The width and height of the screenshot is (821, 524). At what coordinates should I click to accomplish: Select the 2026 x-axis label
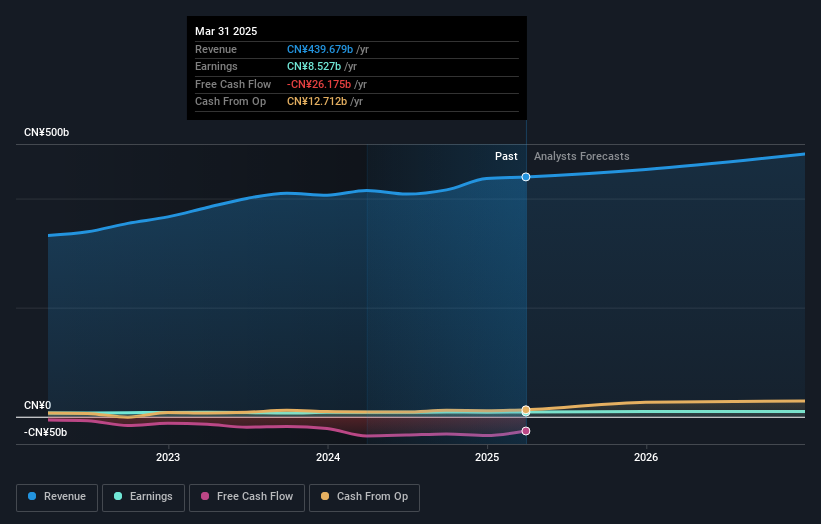pyautogui.click(x=646, y=457)
